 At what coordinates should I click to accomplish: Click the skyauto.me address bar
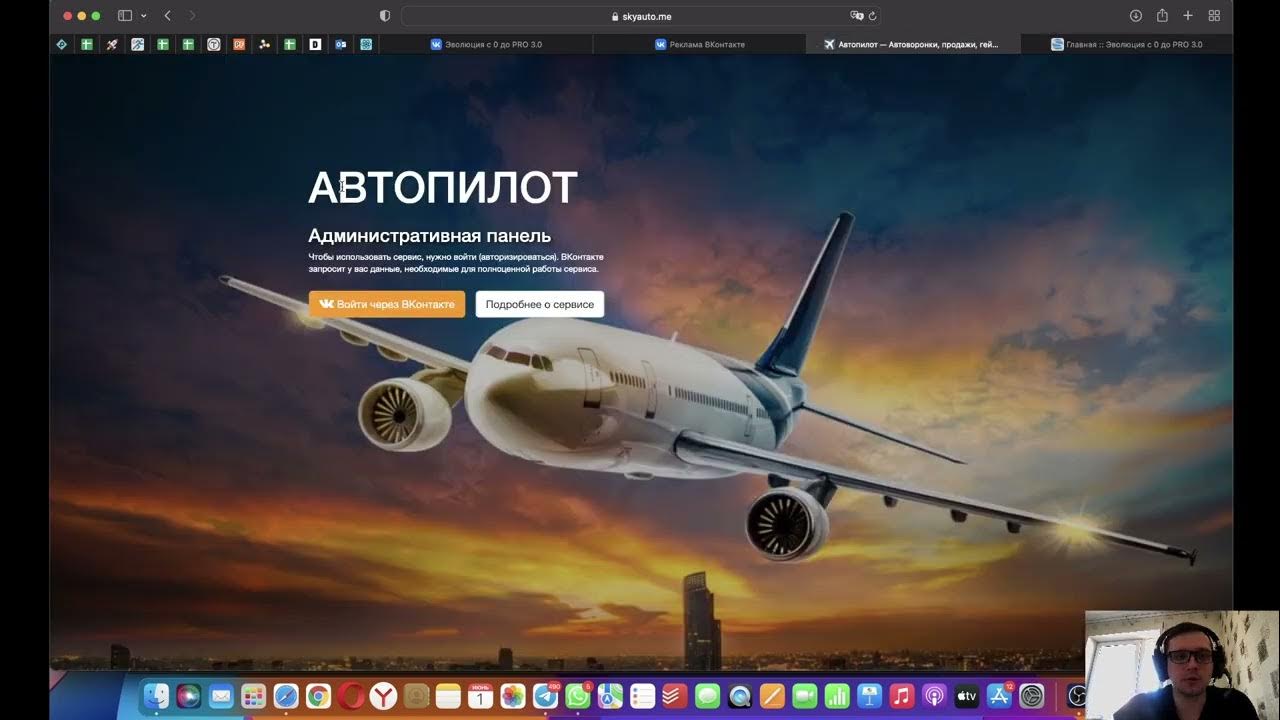[640, 16]
